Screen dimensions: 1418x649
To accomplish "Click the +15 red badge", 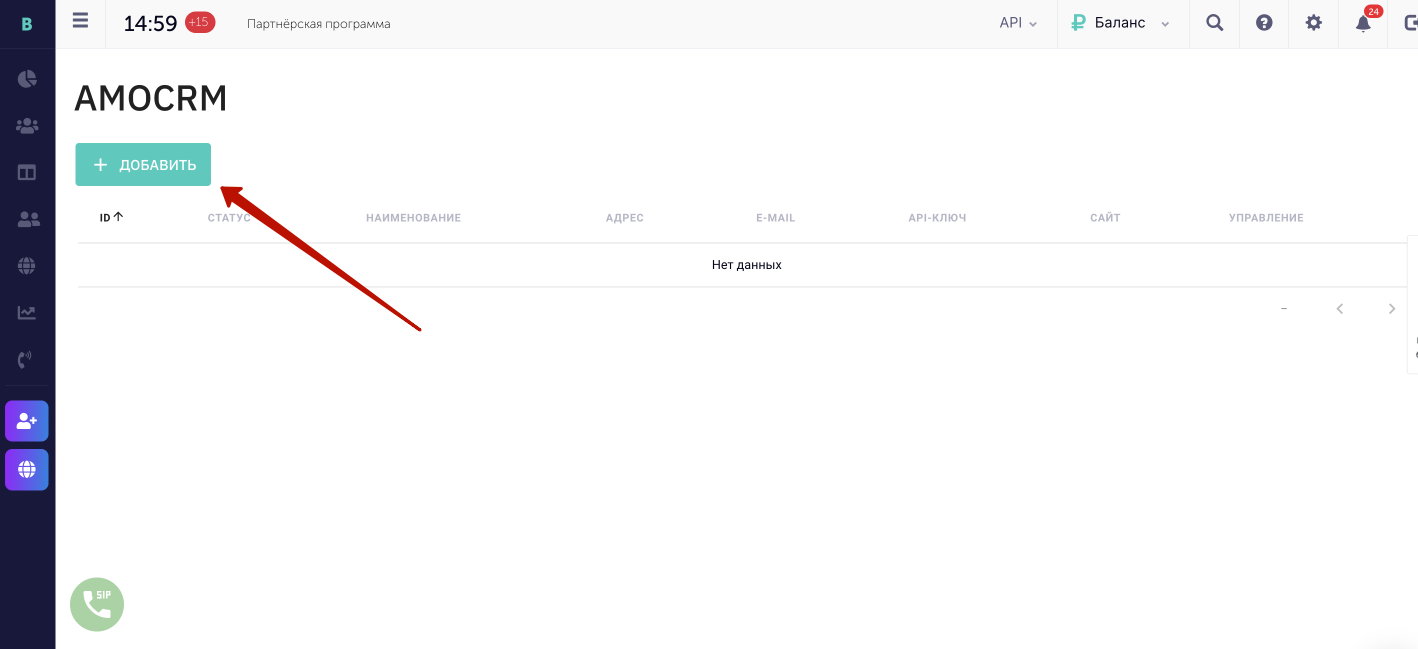I will pos(200,22).
